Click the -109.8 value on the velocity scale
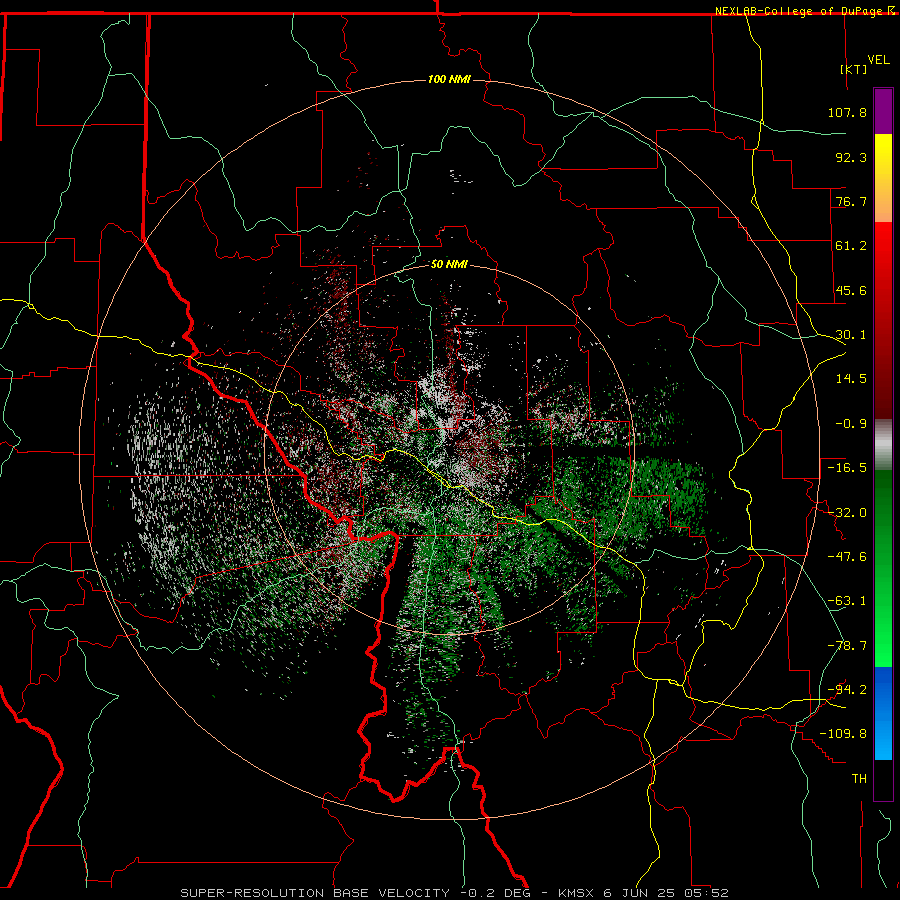This screenshot has width=900, height=900. 843,734
